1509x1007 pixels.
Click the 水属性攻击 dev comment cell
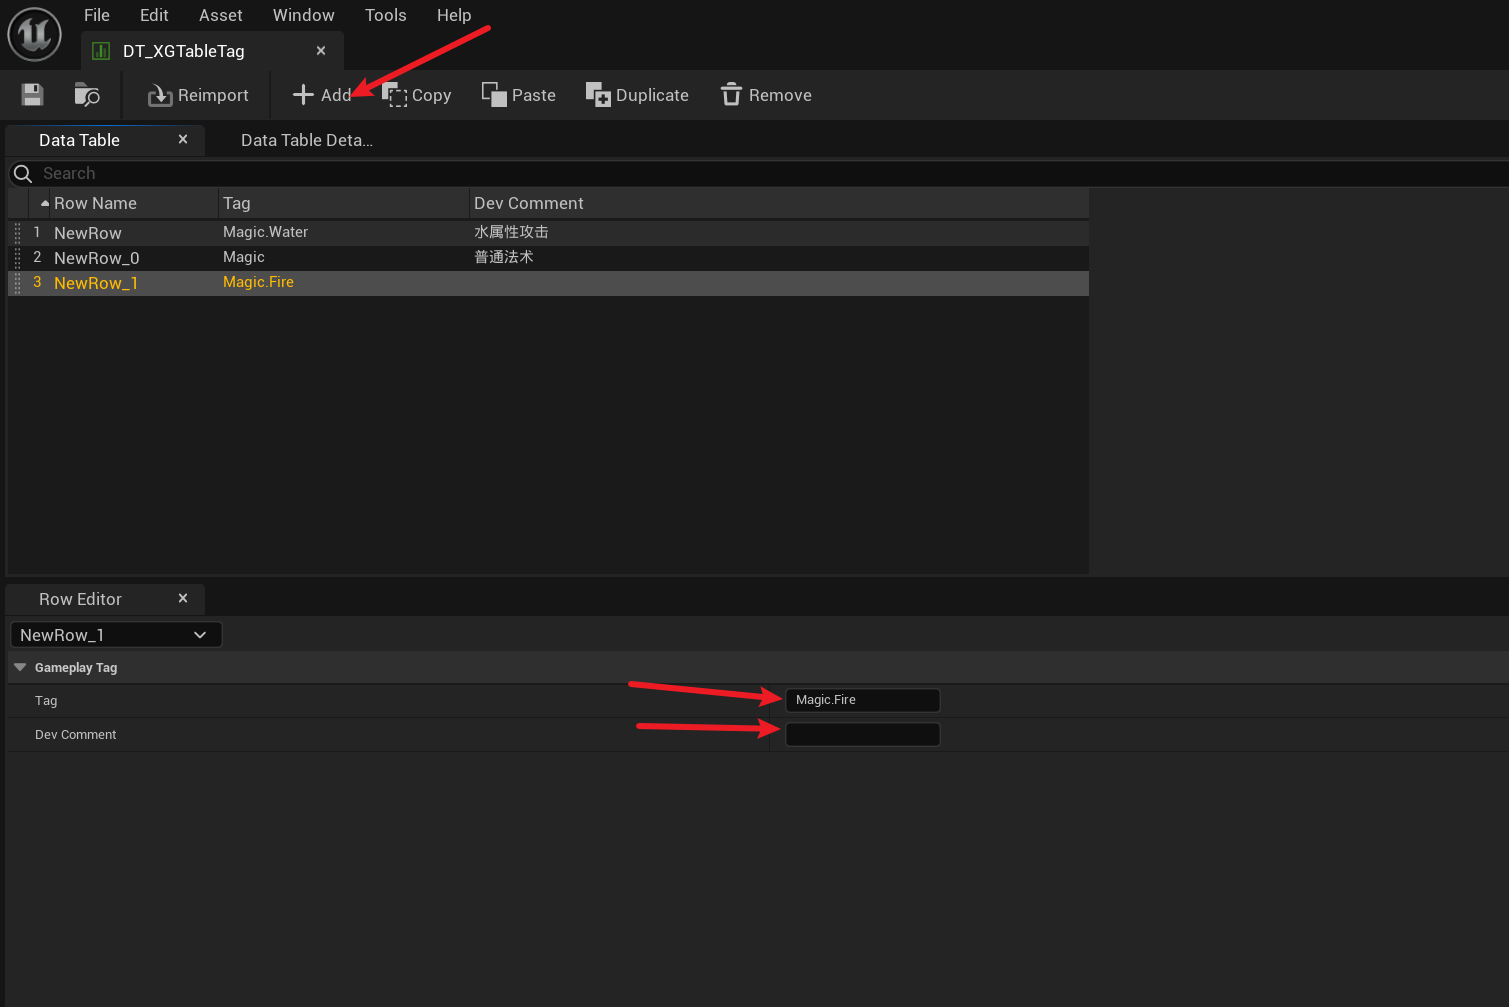point(511,232)
